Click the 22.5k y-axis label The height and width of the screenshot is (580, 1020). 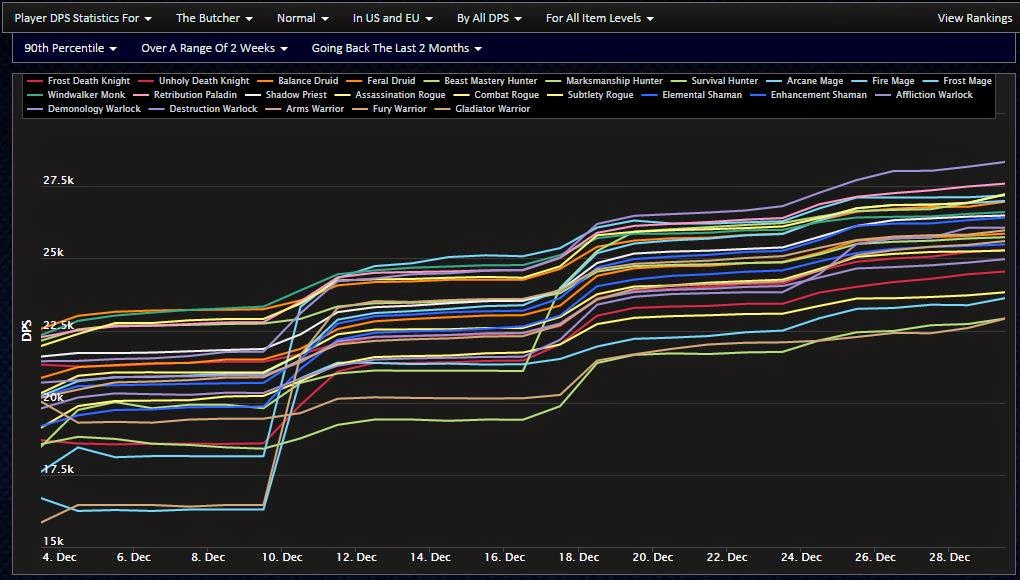[59, 324]
